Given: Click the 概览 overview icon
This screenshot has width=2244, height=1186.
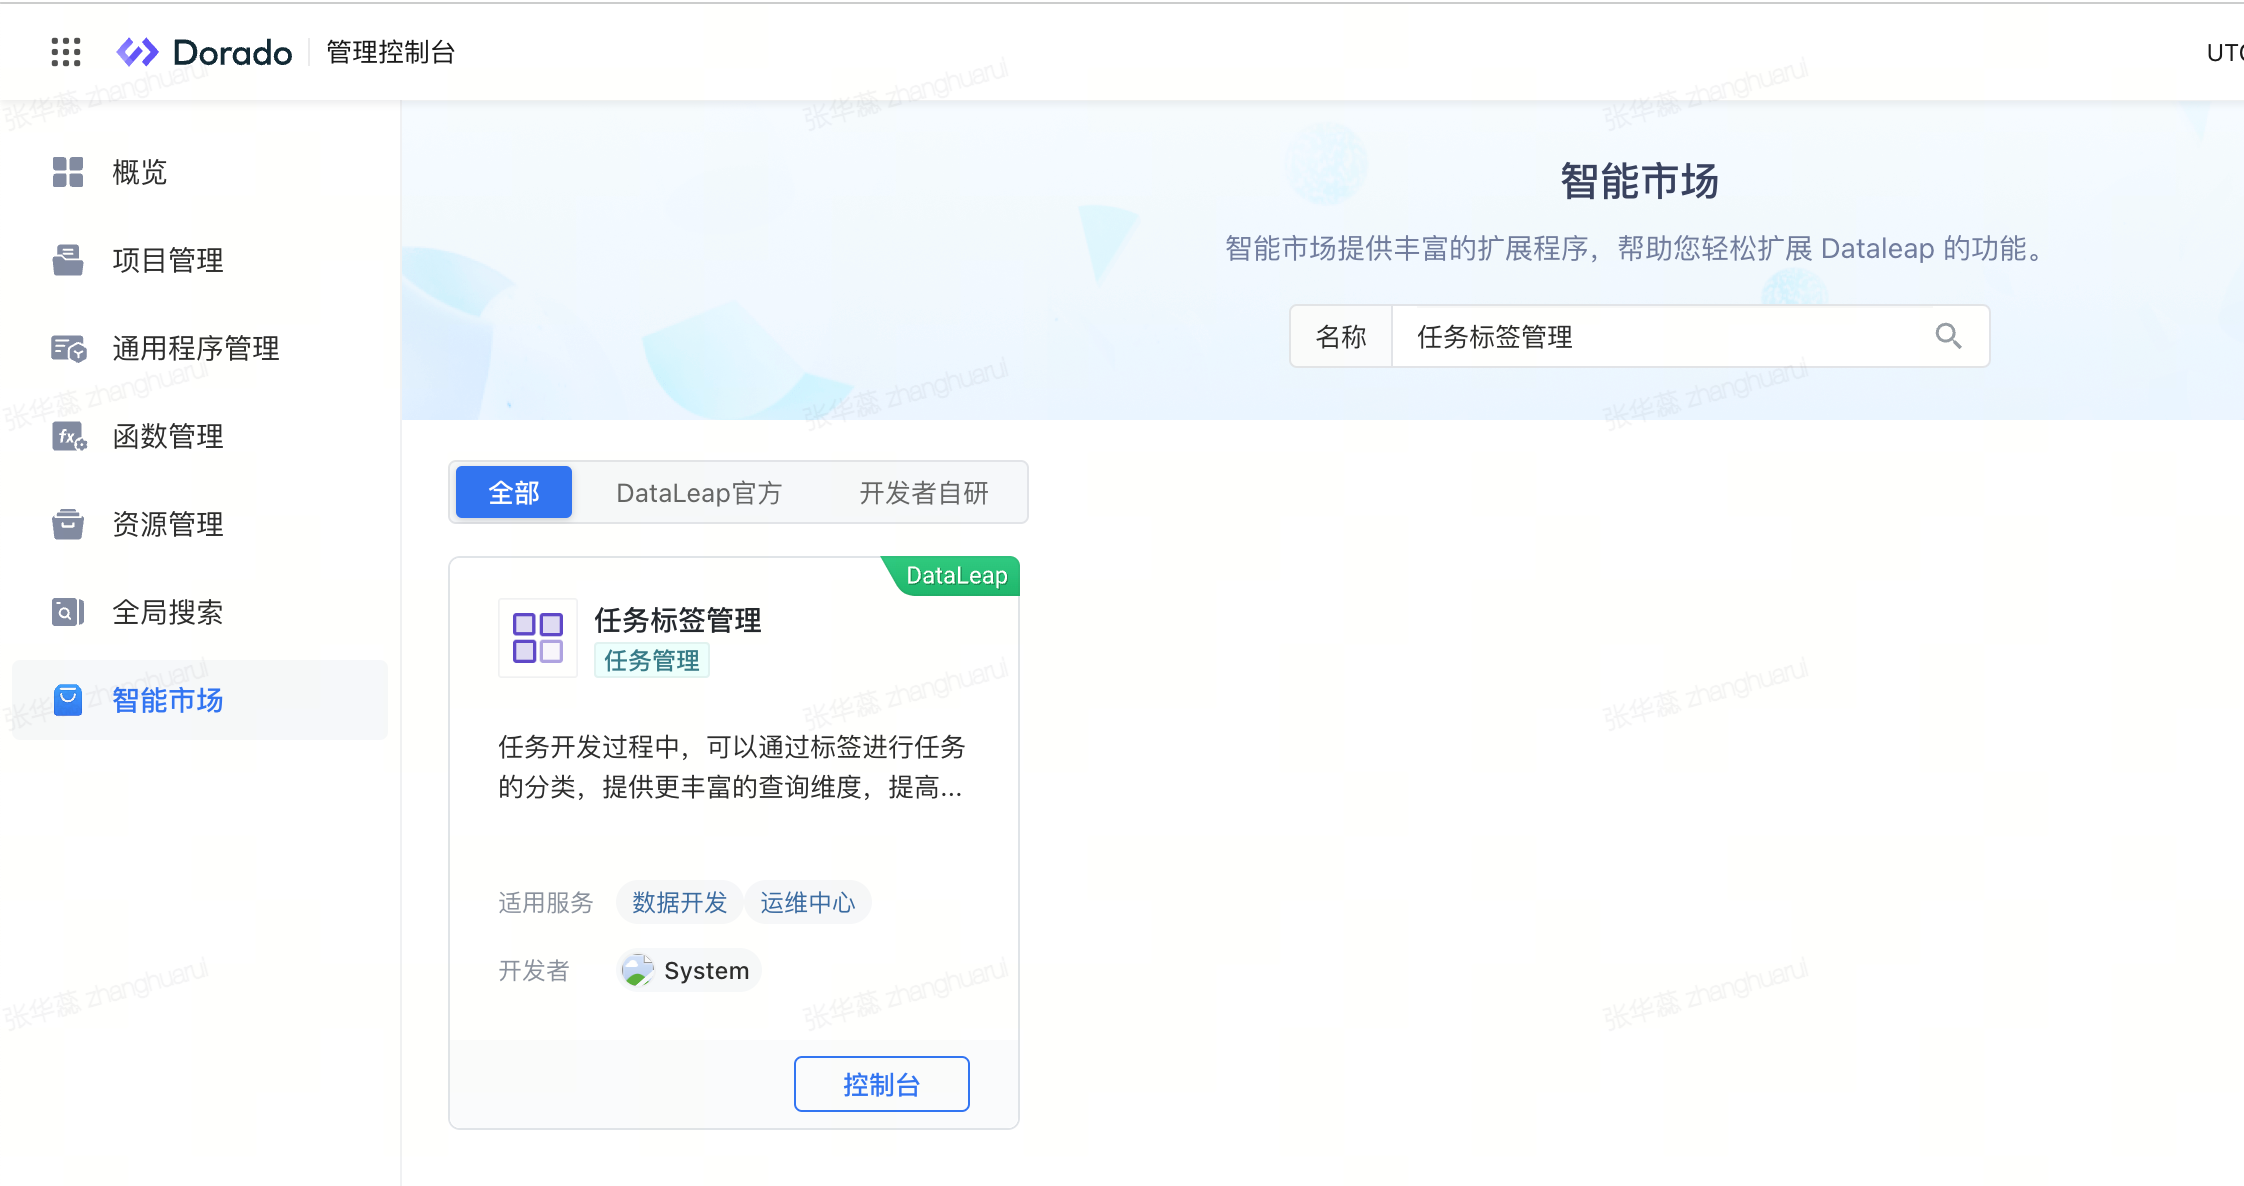Looking at the screenshot, I should 68,172.
